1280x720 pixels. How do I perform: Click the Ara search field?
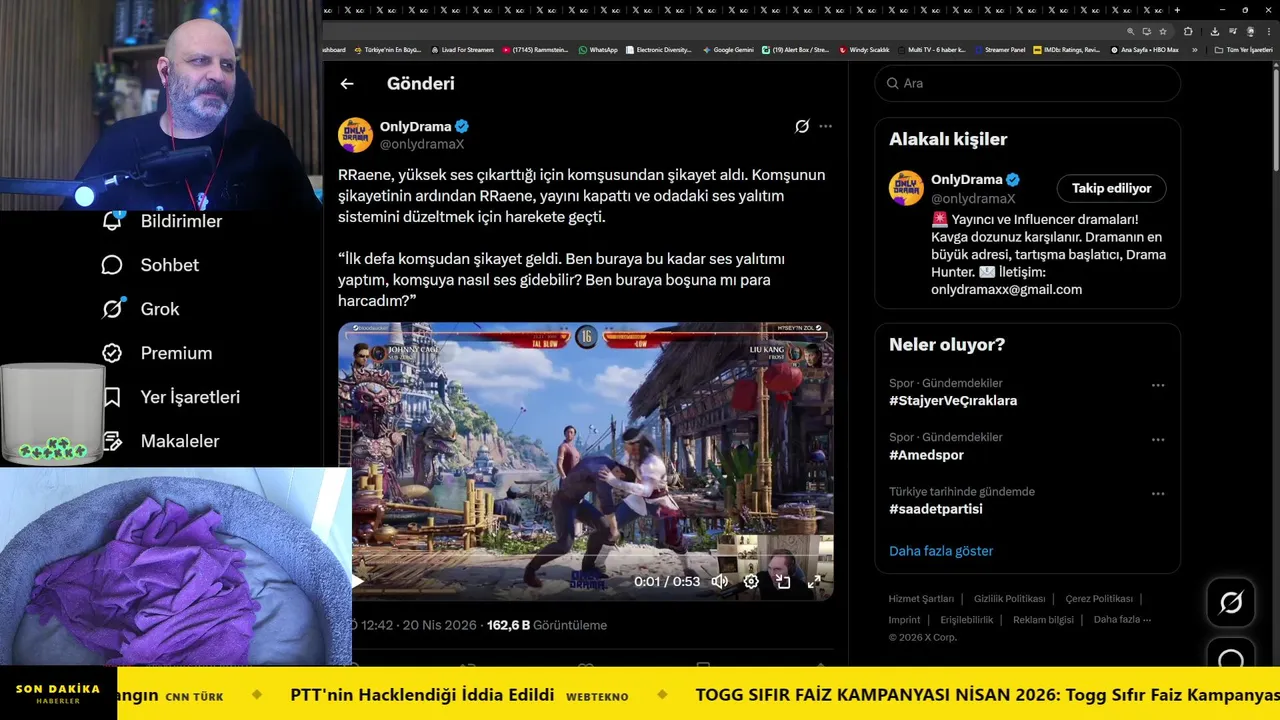tap(1027, 83)
